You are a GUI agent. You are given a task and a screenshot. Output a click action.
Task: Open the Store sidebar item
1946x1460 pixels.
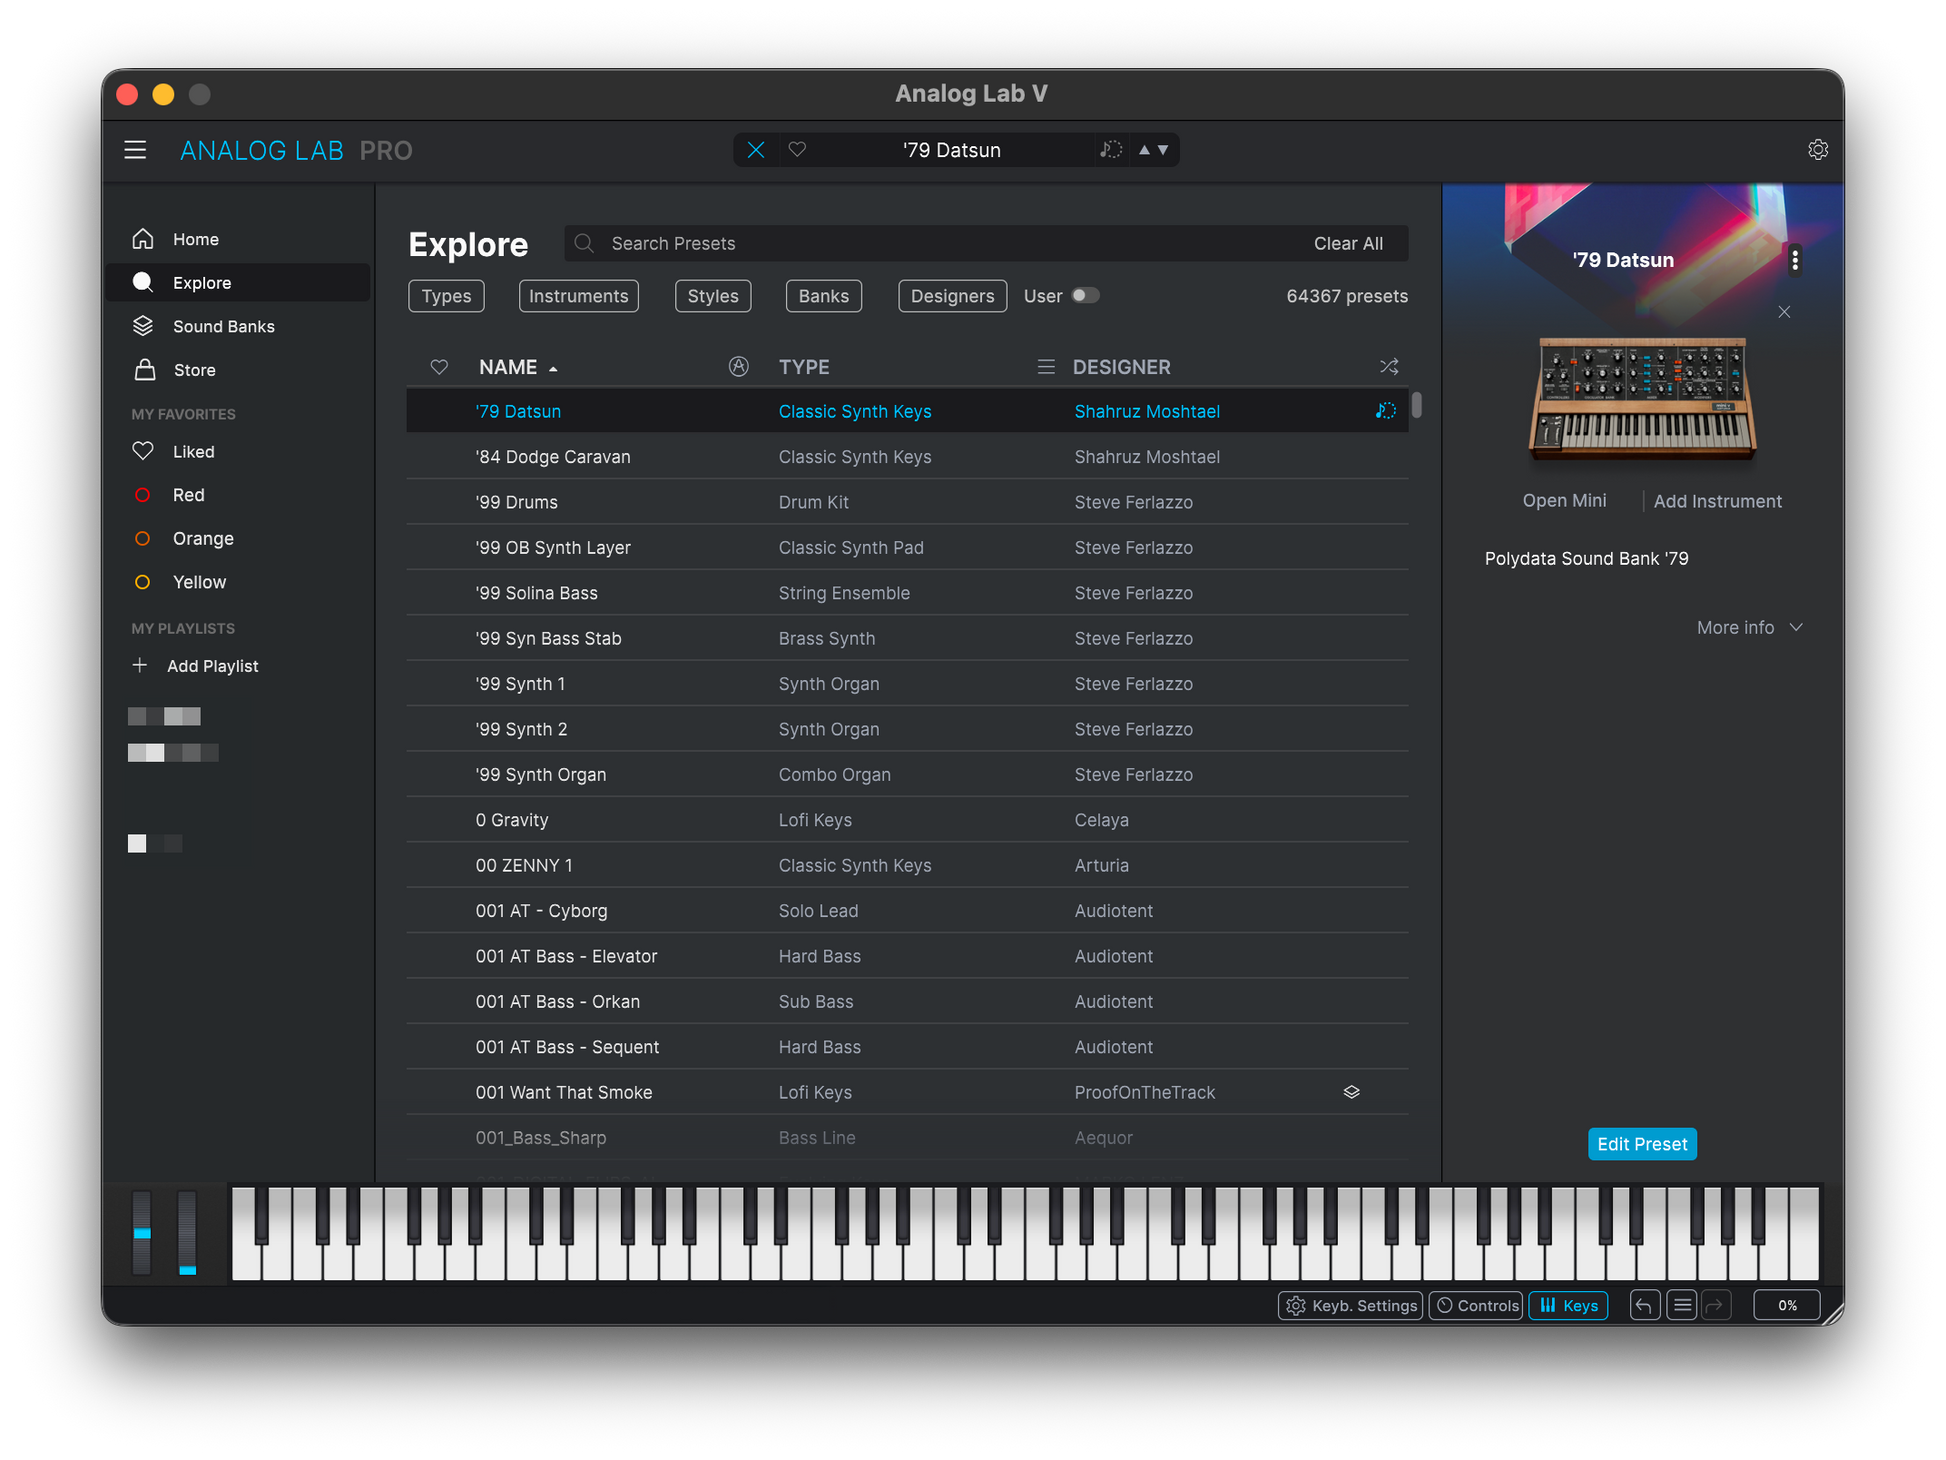point(194,370)
